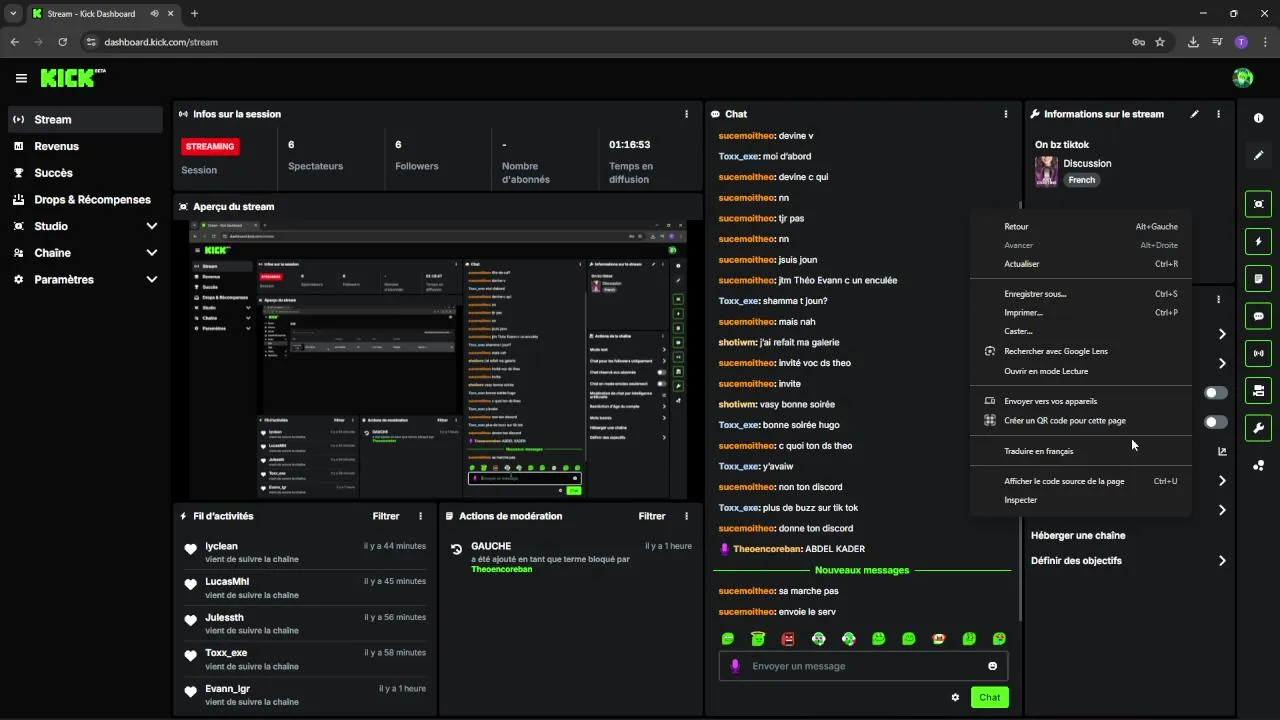Open Toxx_exe in the activity feed

pos(226,653)
